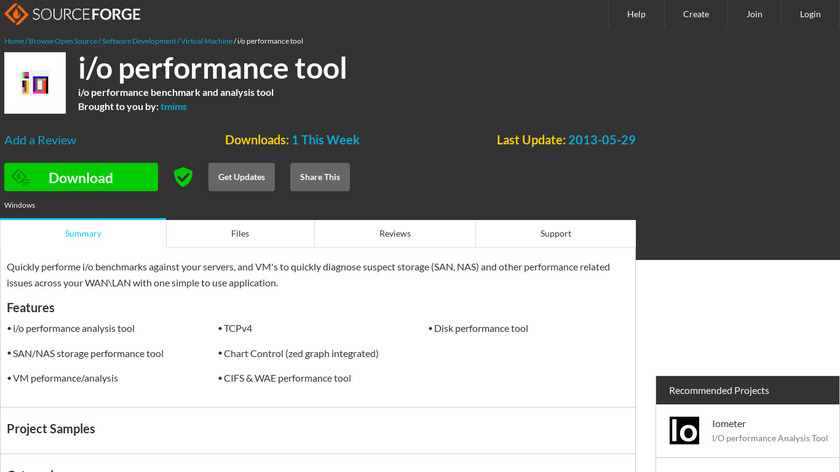Open the tmims author link
The image size is (840, 472).
(173, 106)
